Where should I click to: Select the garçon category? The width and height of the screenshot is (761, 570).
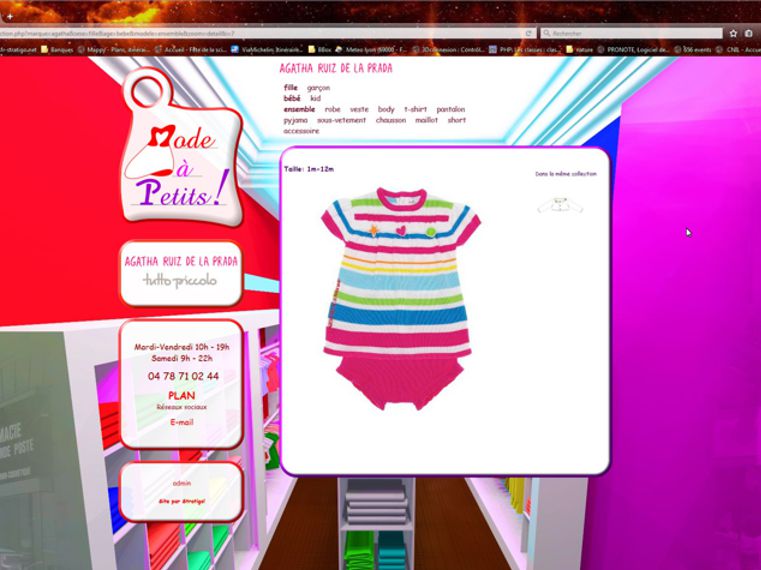click(318, 88)
